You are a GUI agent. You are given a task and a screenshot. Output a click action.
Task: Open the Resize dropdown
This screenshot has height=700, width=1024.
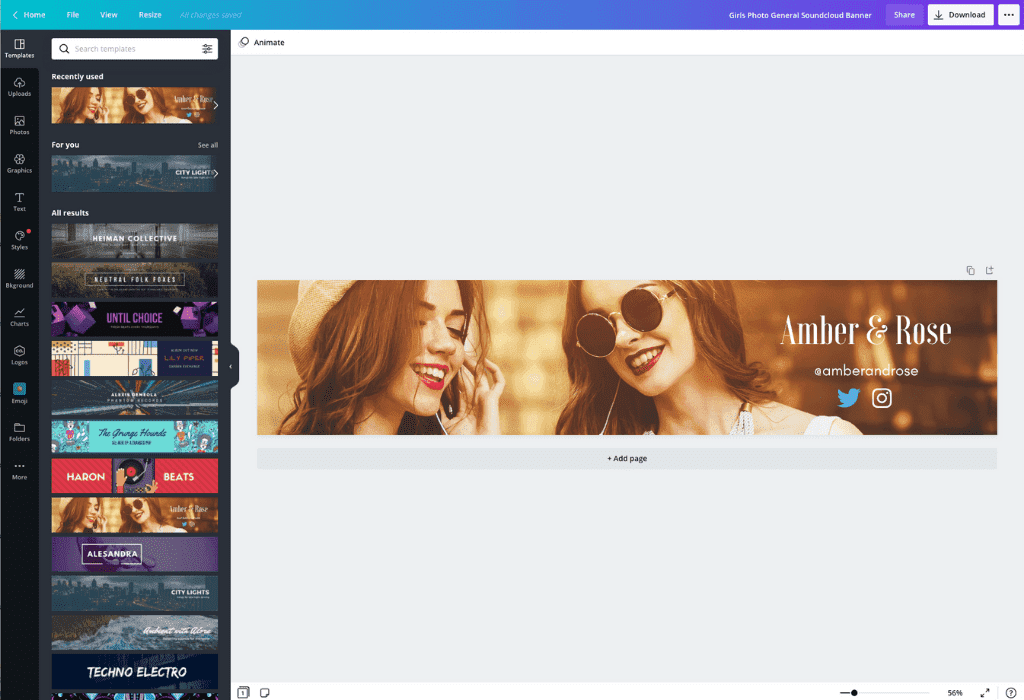click(149, 14)
